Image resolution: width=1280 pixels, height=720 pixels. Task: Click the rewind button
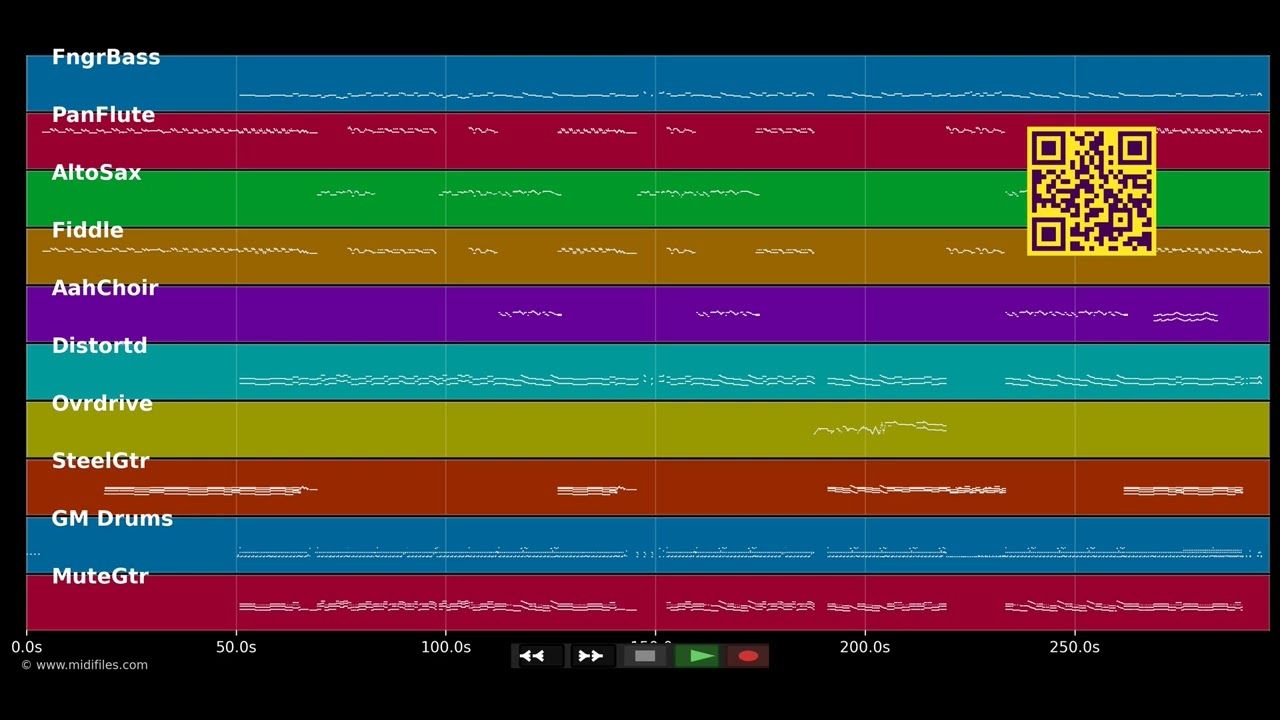(539, 656)
